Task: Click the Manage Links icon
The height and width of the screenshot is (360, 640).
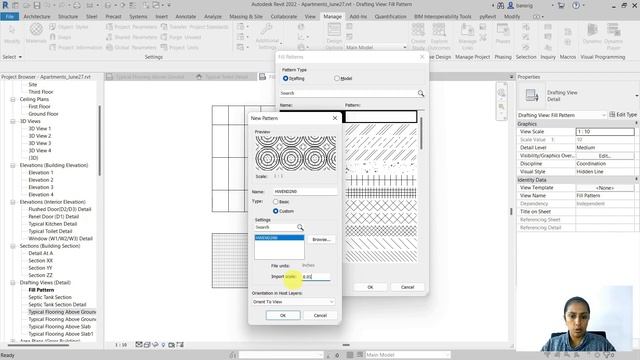Action: [x=467, y=30]
